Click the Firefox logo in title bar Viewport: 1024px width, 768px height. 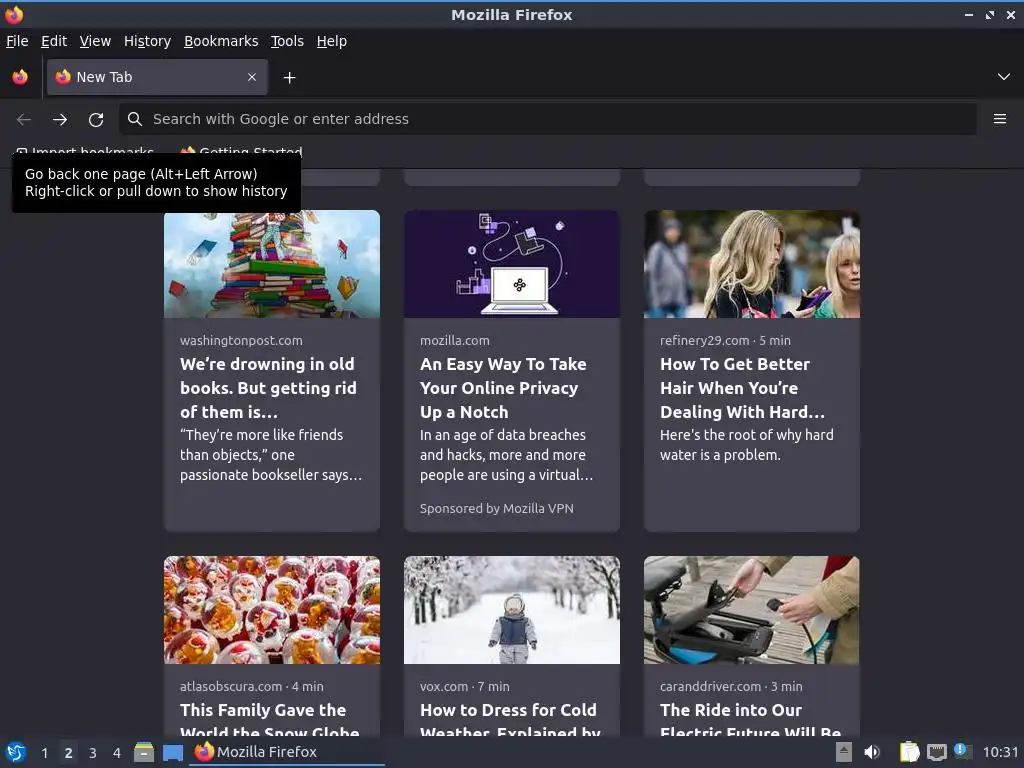coord(14,14)
